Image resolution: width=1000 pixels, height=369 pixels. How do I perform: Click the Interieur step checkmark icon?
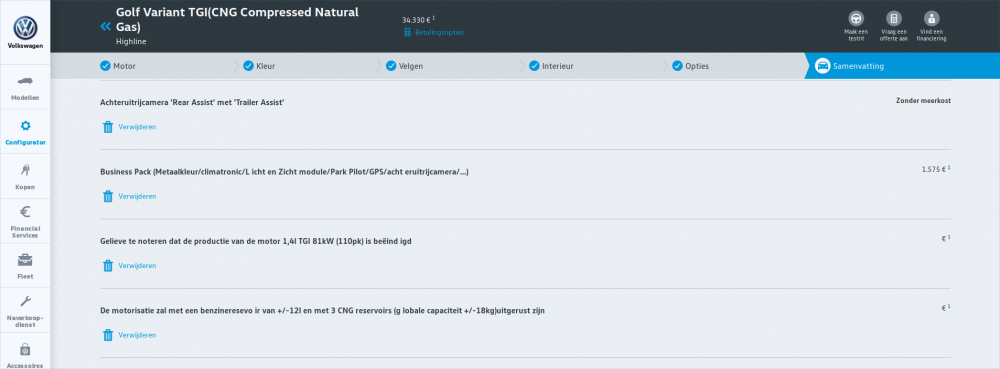pos(534,66)
